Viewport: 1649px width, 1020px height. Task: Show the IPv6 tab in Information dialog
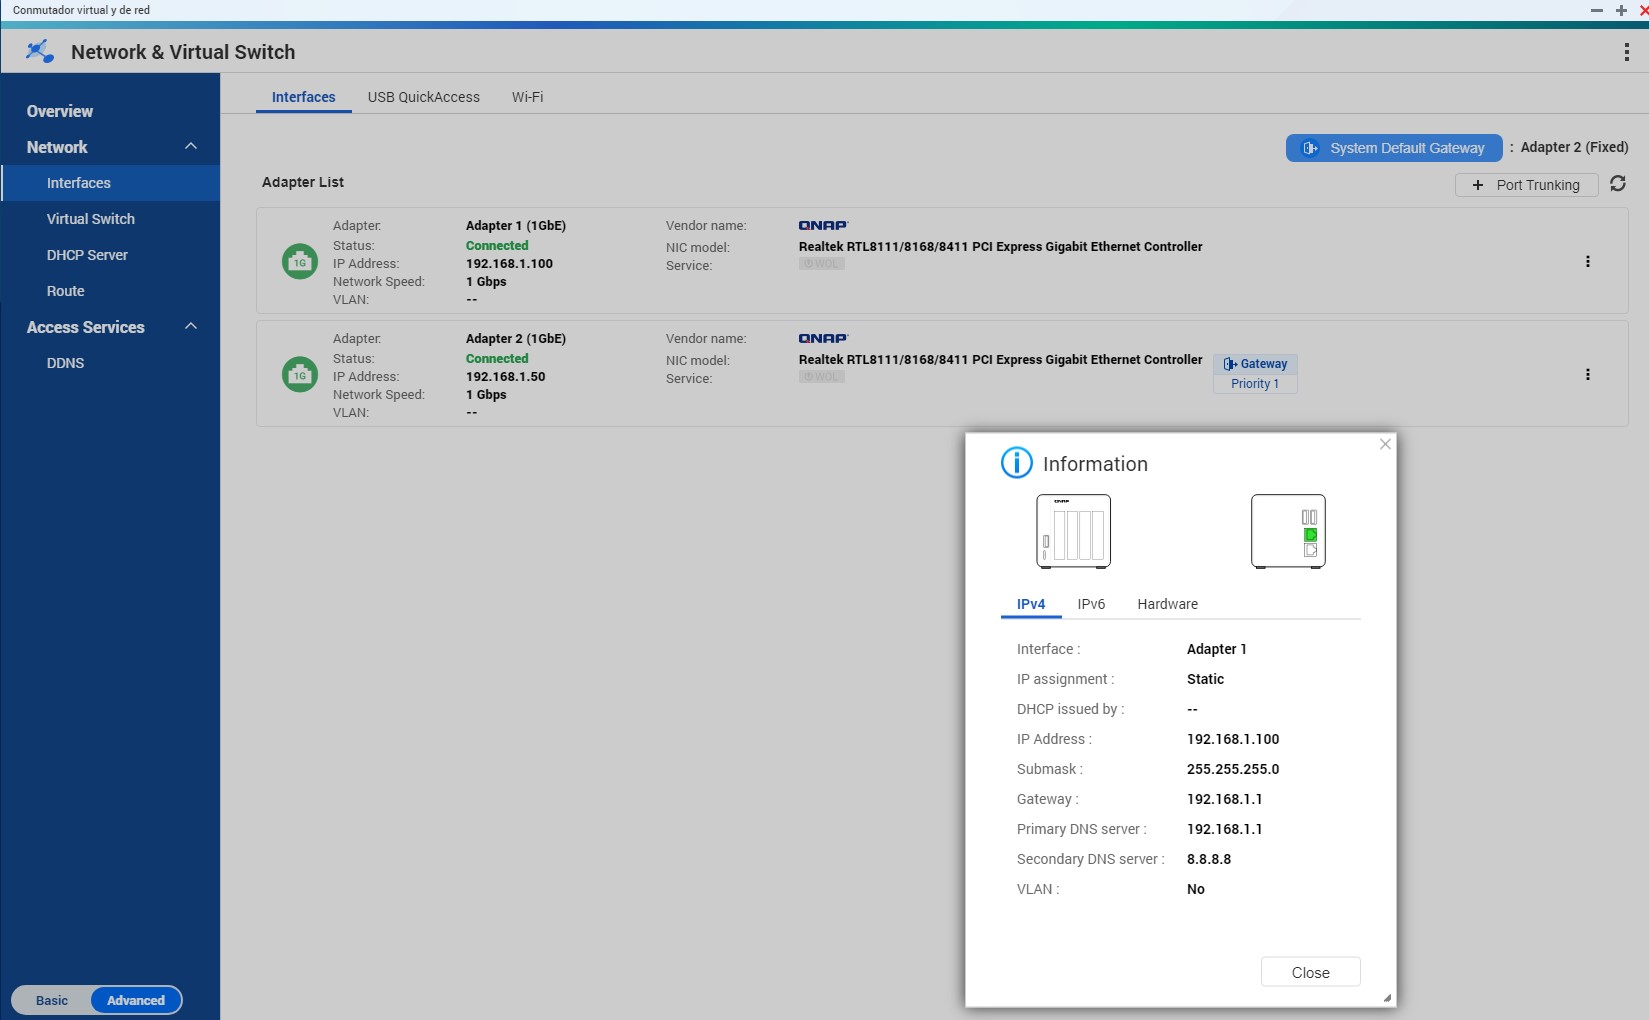pyautogui.click(x=1091, y=604)
